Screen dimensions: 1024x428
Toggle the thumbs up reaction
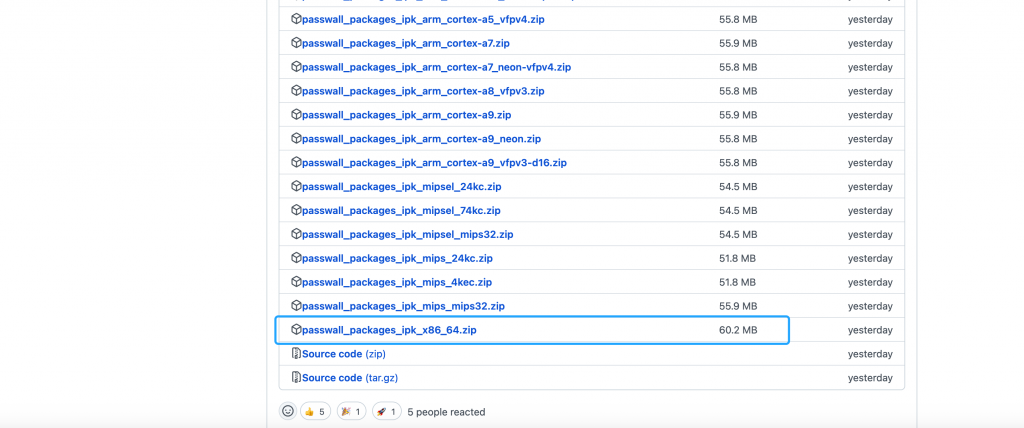[x=315, y=412]
